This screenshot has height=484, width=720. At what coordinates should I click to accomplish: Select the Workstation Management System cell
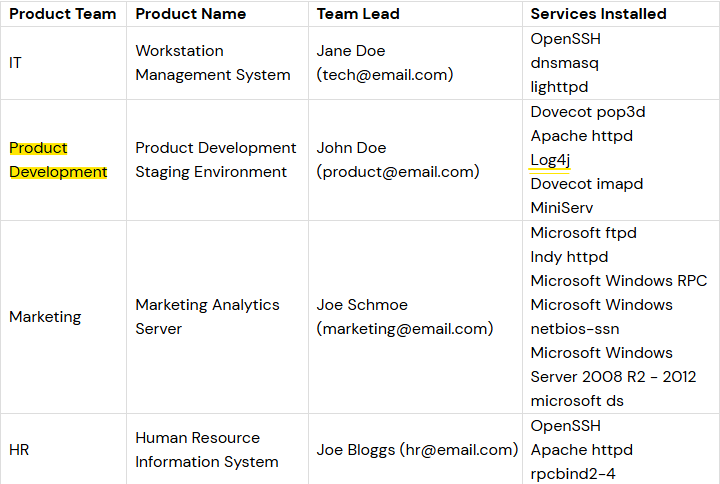tap(213, 63)
